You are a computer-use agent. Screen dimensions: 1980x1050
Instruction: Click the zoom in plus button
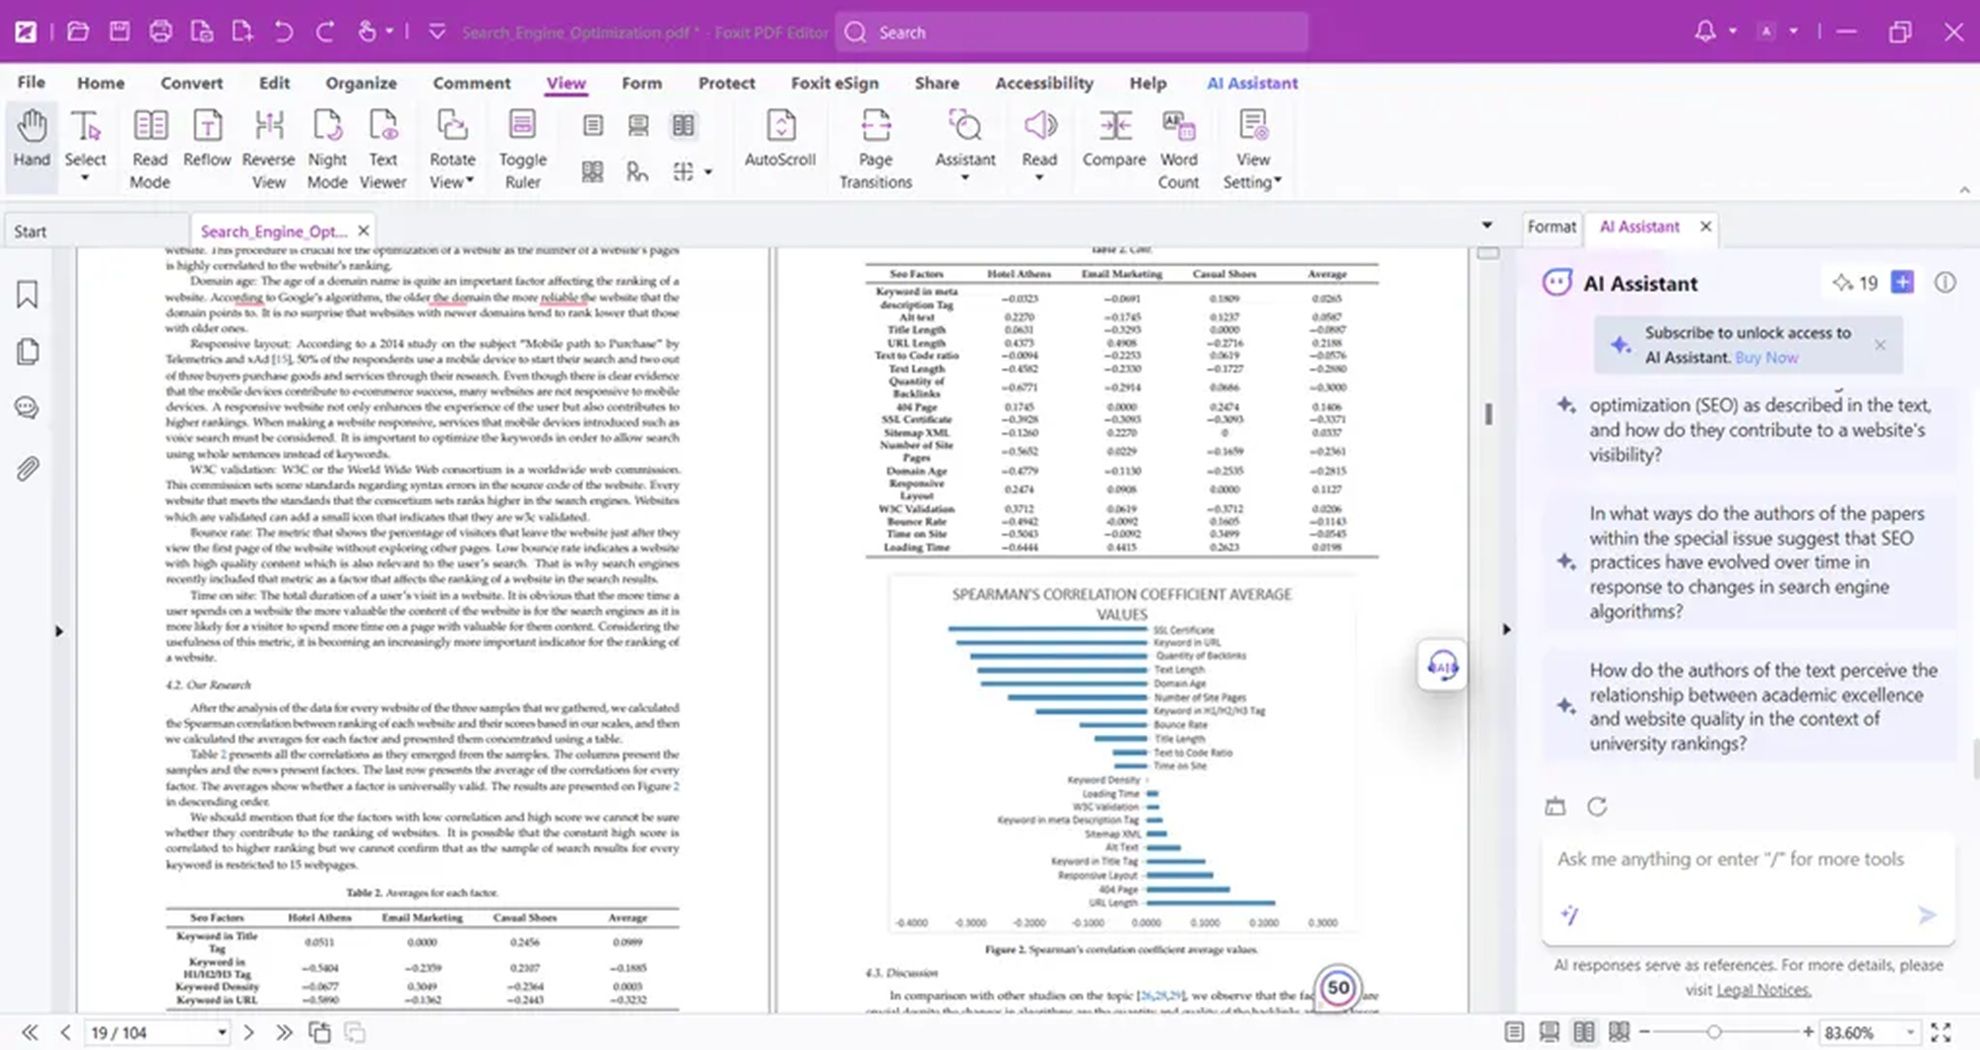(x=1807, y=1032)
